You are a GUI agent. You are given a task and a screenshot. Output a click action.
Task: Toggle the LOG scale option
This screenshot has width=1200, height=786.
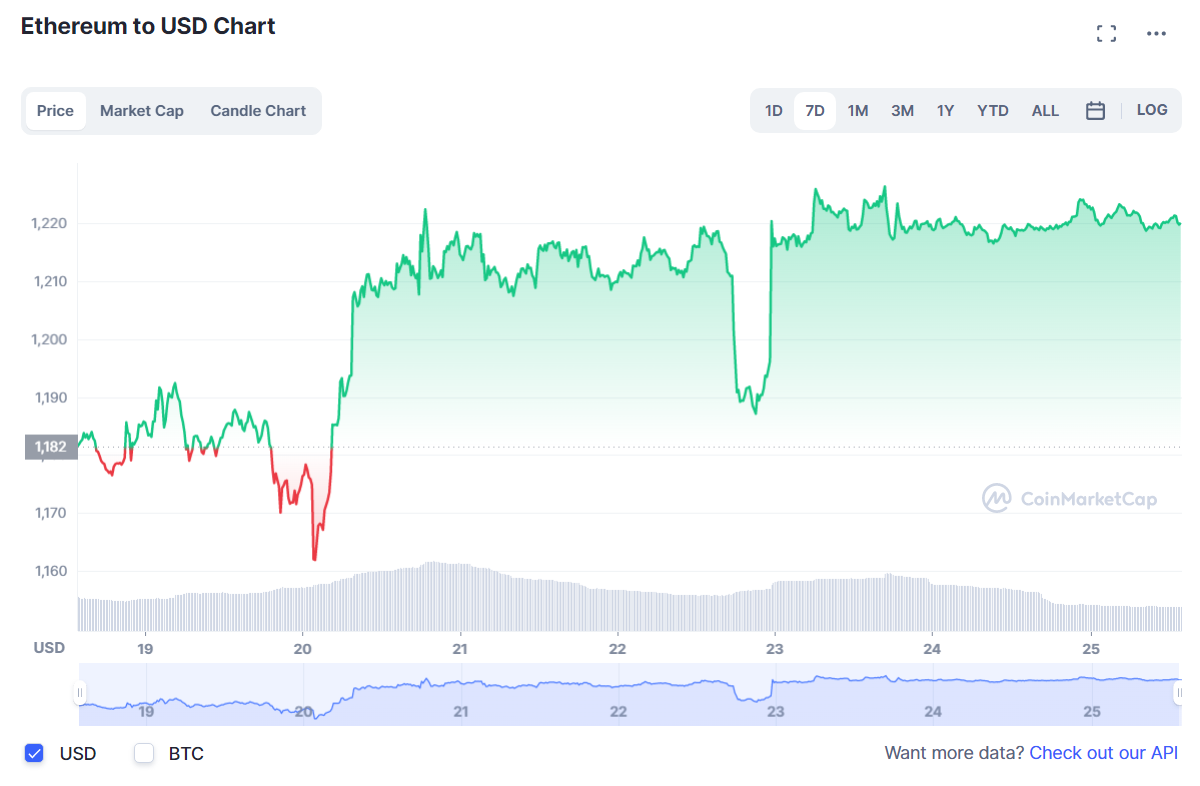tap(1152, 110)
